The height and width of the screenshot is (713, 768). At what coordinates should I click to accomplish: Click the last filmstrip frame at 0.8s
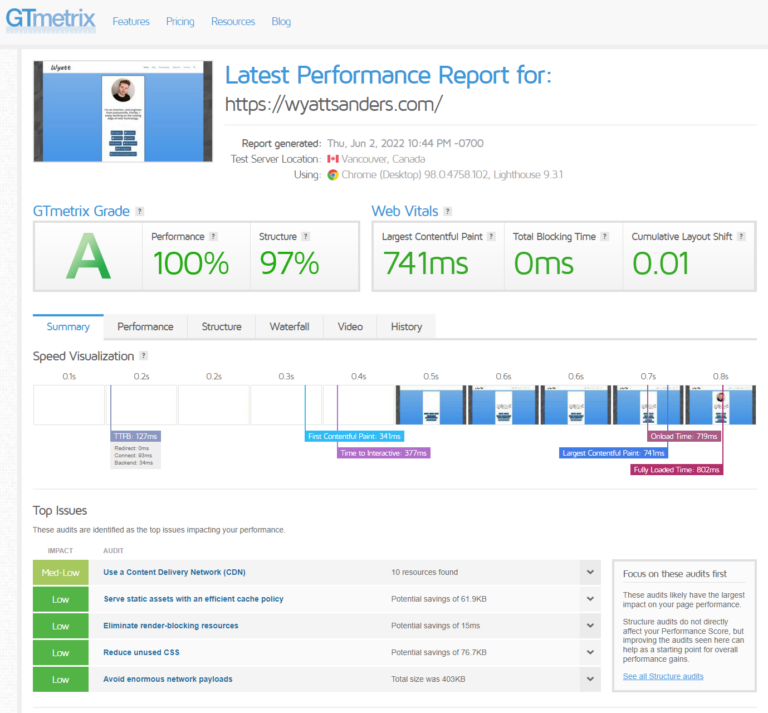(720, 405)
